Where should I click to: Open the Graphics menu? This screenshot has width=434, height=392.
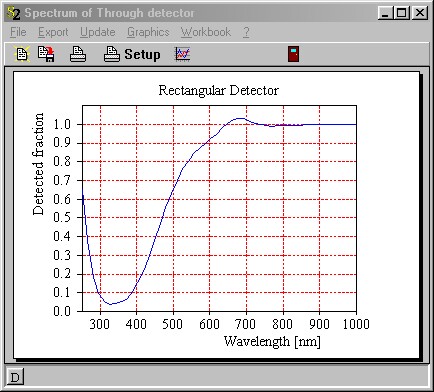click(x=148, y=32)
